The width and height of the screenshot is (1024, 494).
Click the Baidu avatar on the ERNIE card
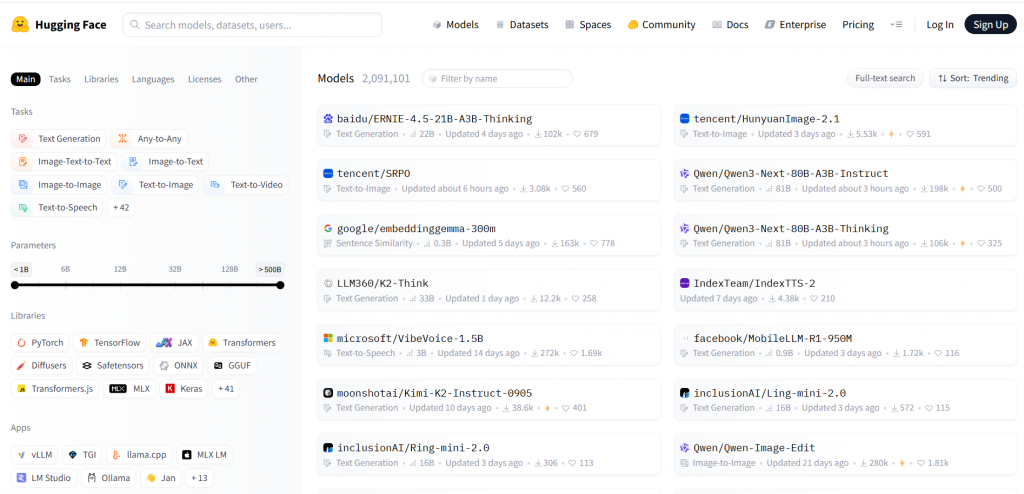(328, 119)
